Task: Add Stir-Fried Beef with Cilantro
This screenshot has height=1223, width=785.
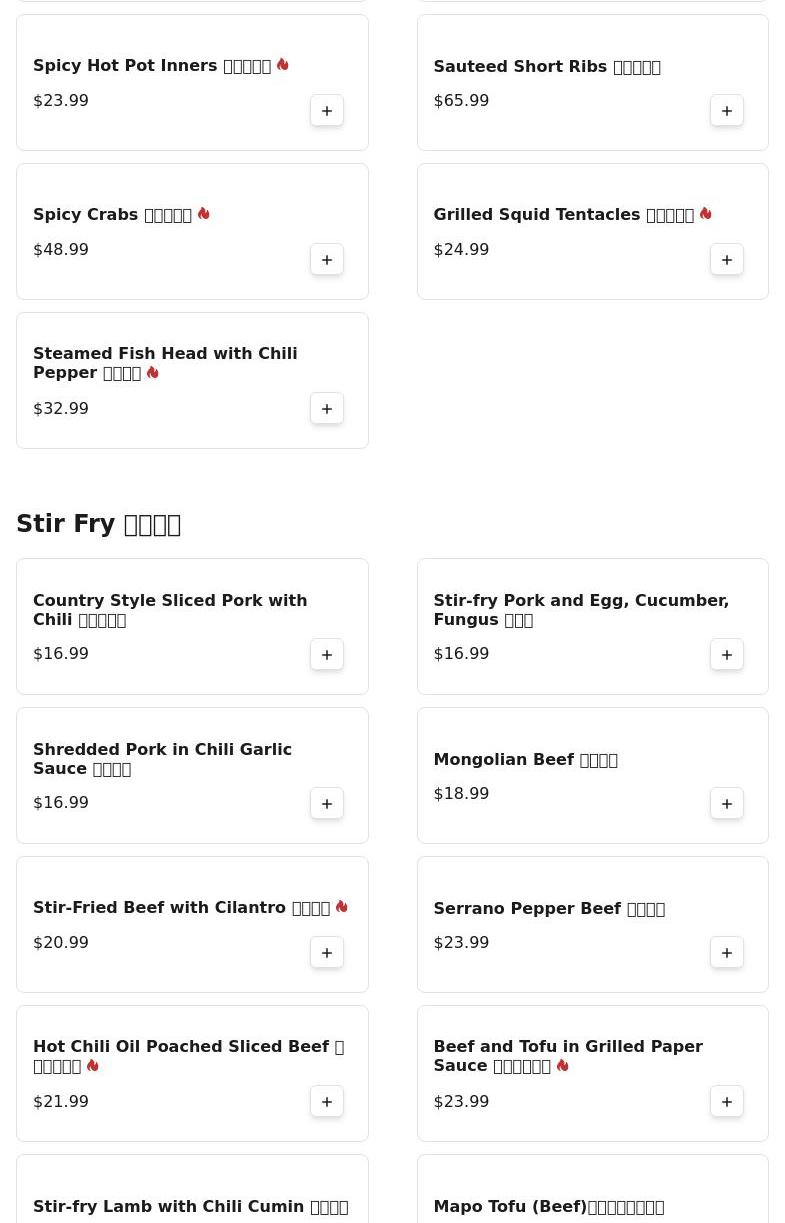Action: 327,953
